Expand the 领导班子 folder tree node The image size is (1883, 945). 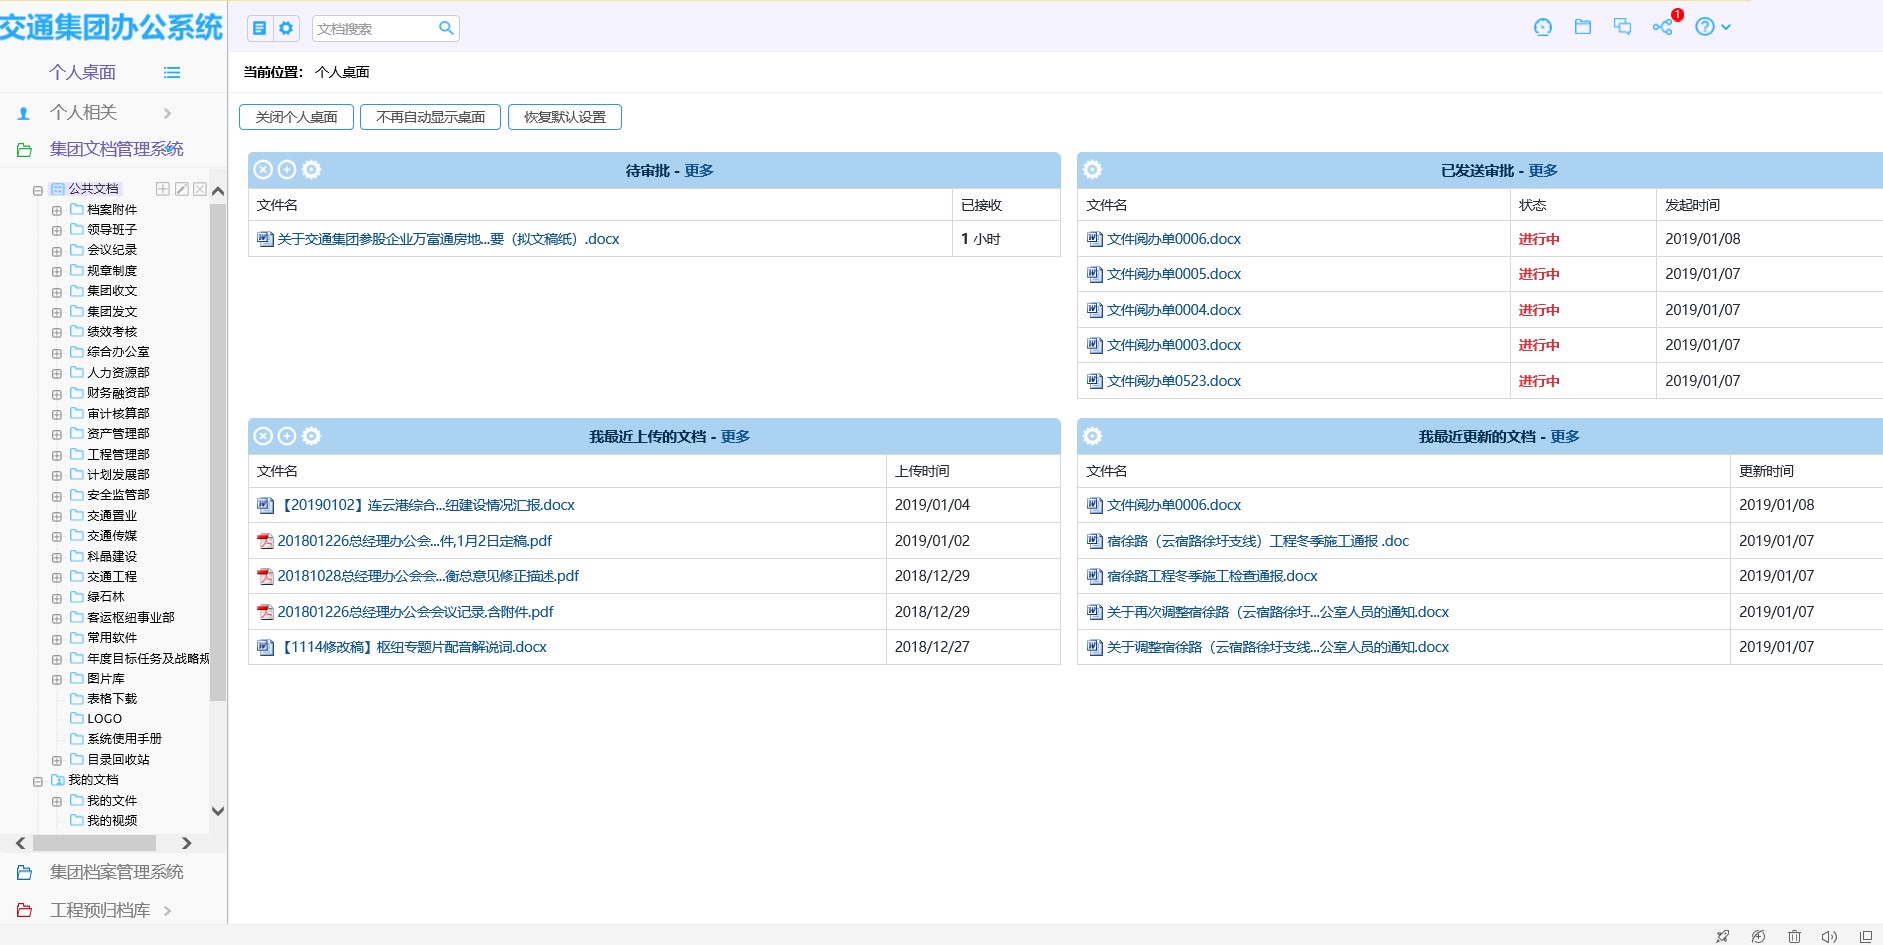pos(57,230)
